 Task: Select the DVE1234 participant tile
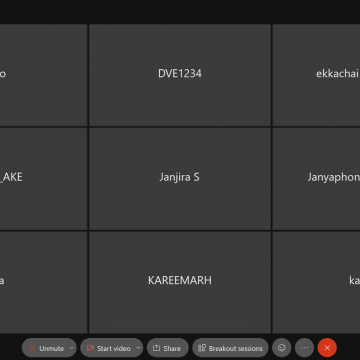180,75
